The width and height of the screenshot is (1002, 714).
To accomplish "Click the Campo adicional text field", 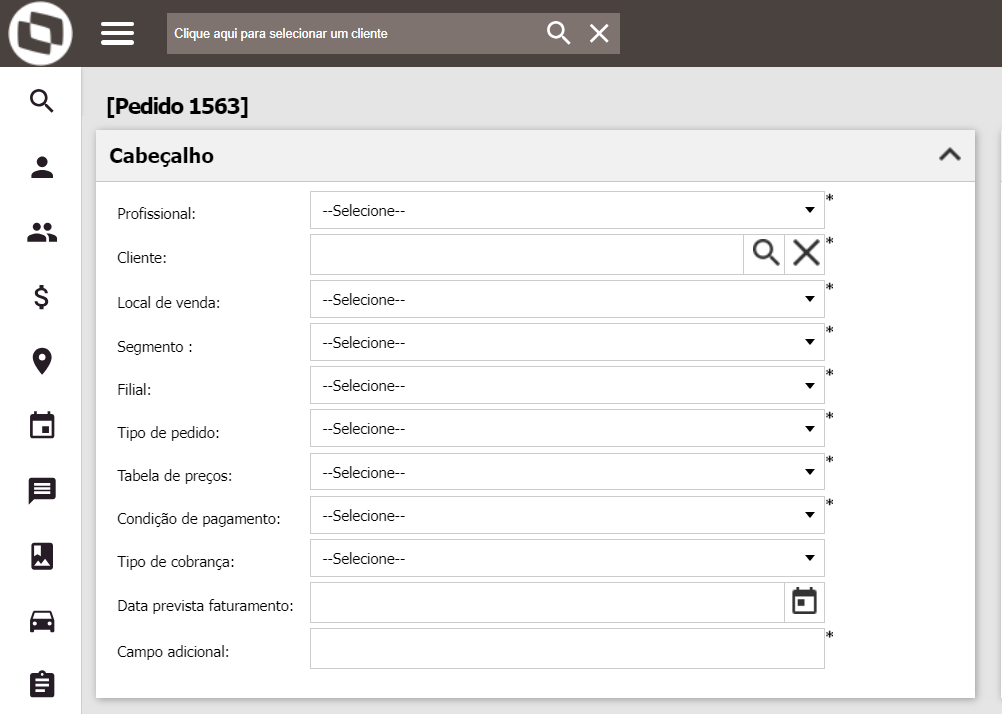I will [x=567, y=649].
